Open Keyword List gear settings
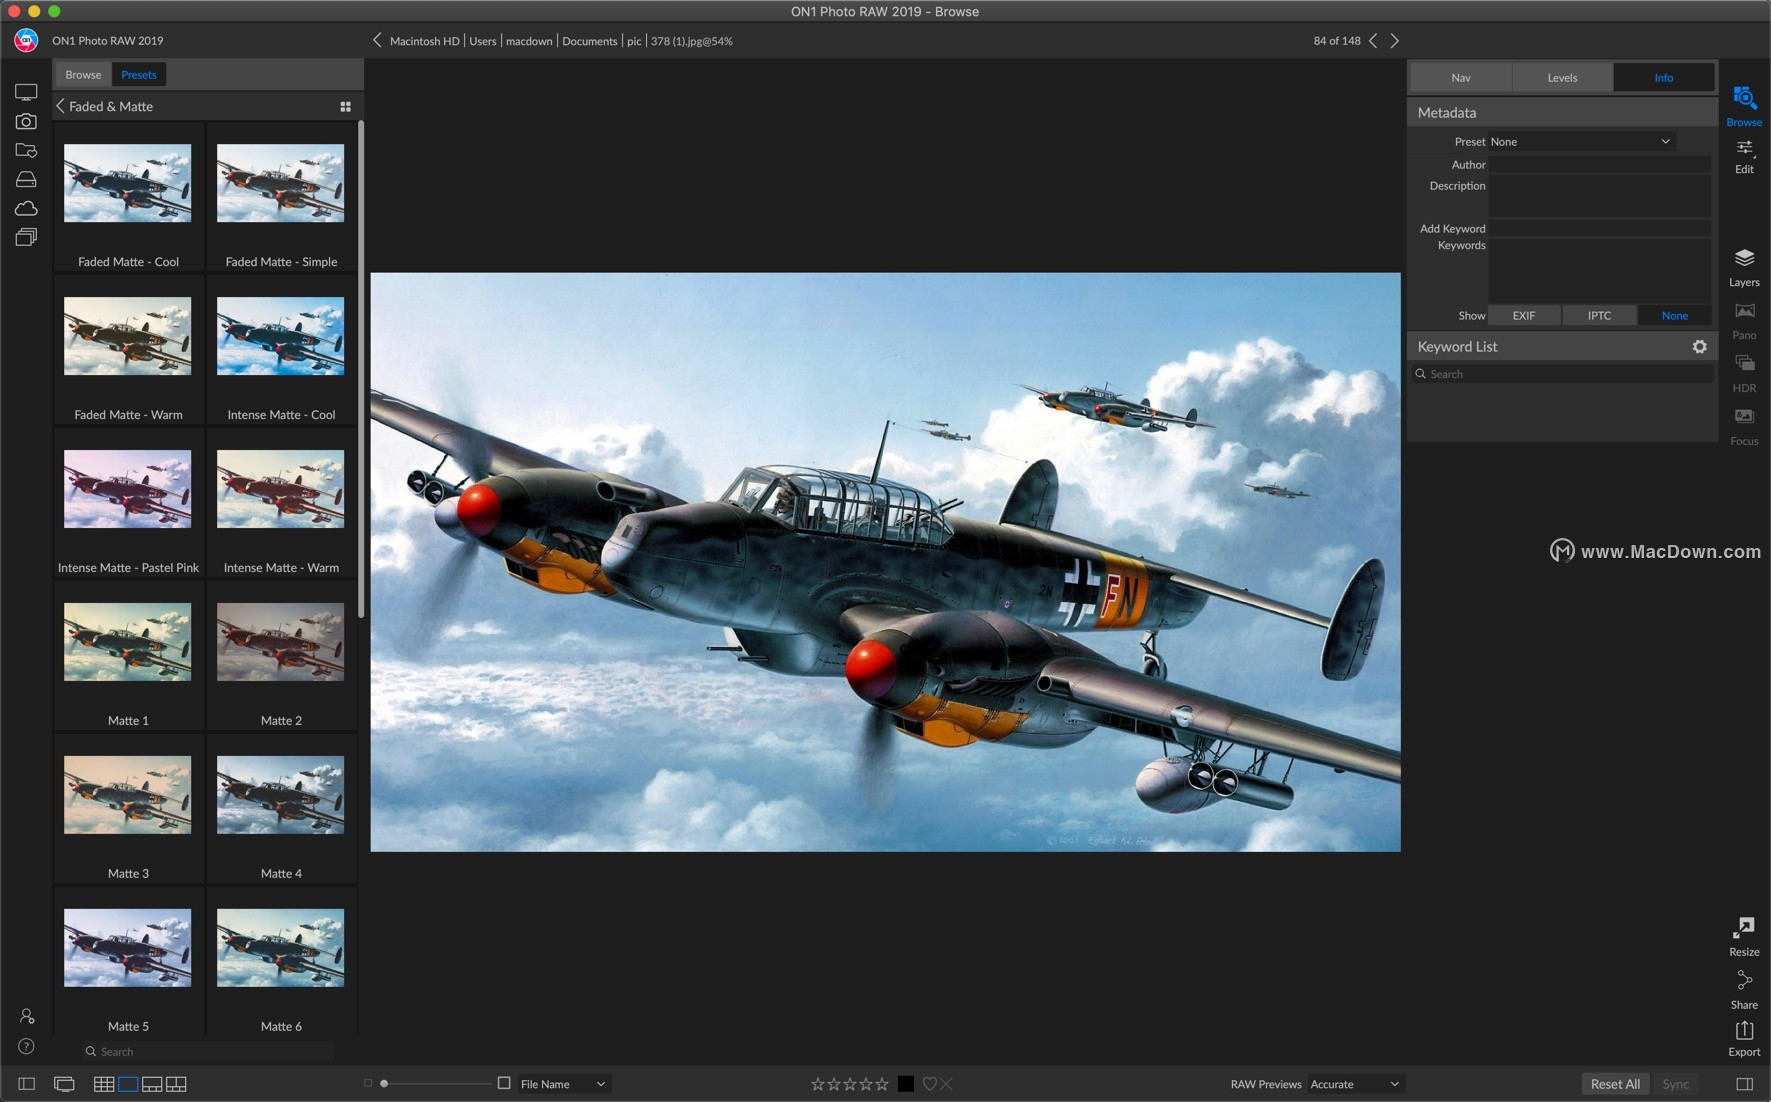This screenshot has height=1102, width=1771. 1699,346
